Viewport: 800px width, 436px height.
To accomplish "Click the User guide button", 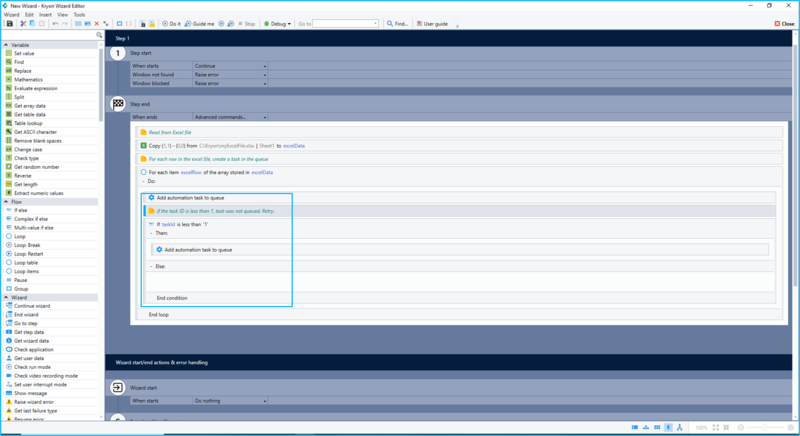I will click(432, 22).
